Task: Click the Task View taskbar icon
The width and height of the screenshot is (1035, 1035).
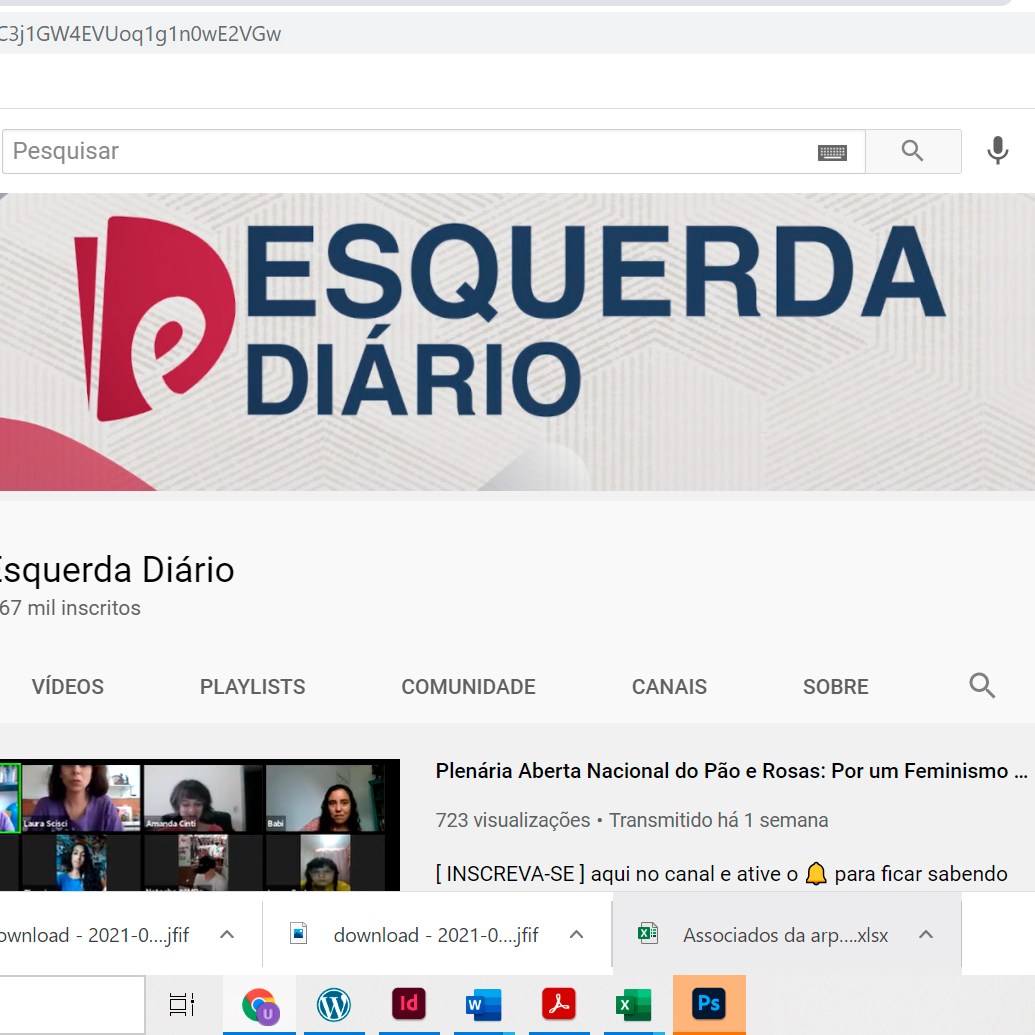Action: pos(182,1004)
